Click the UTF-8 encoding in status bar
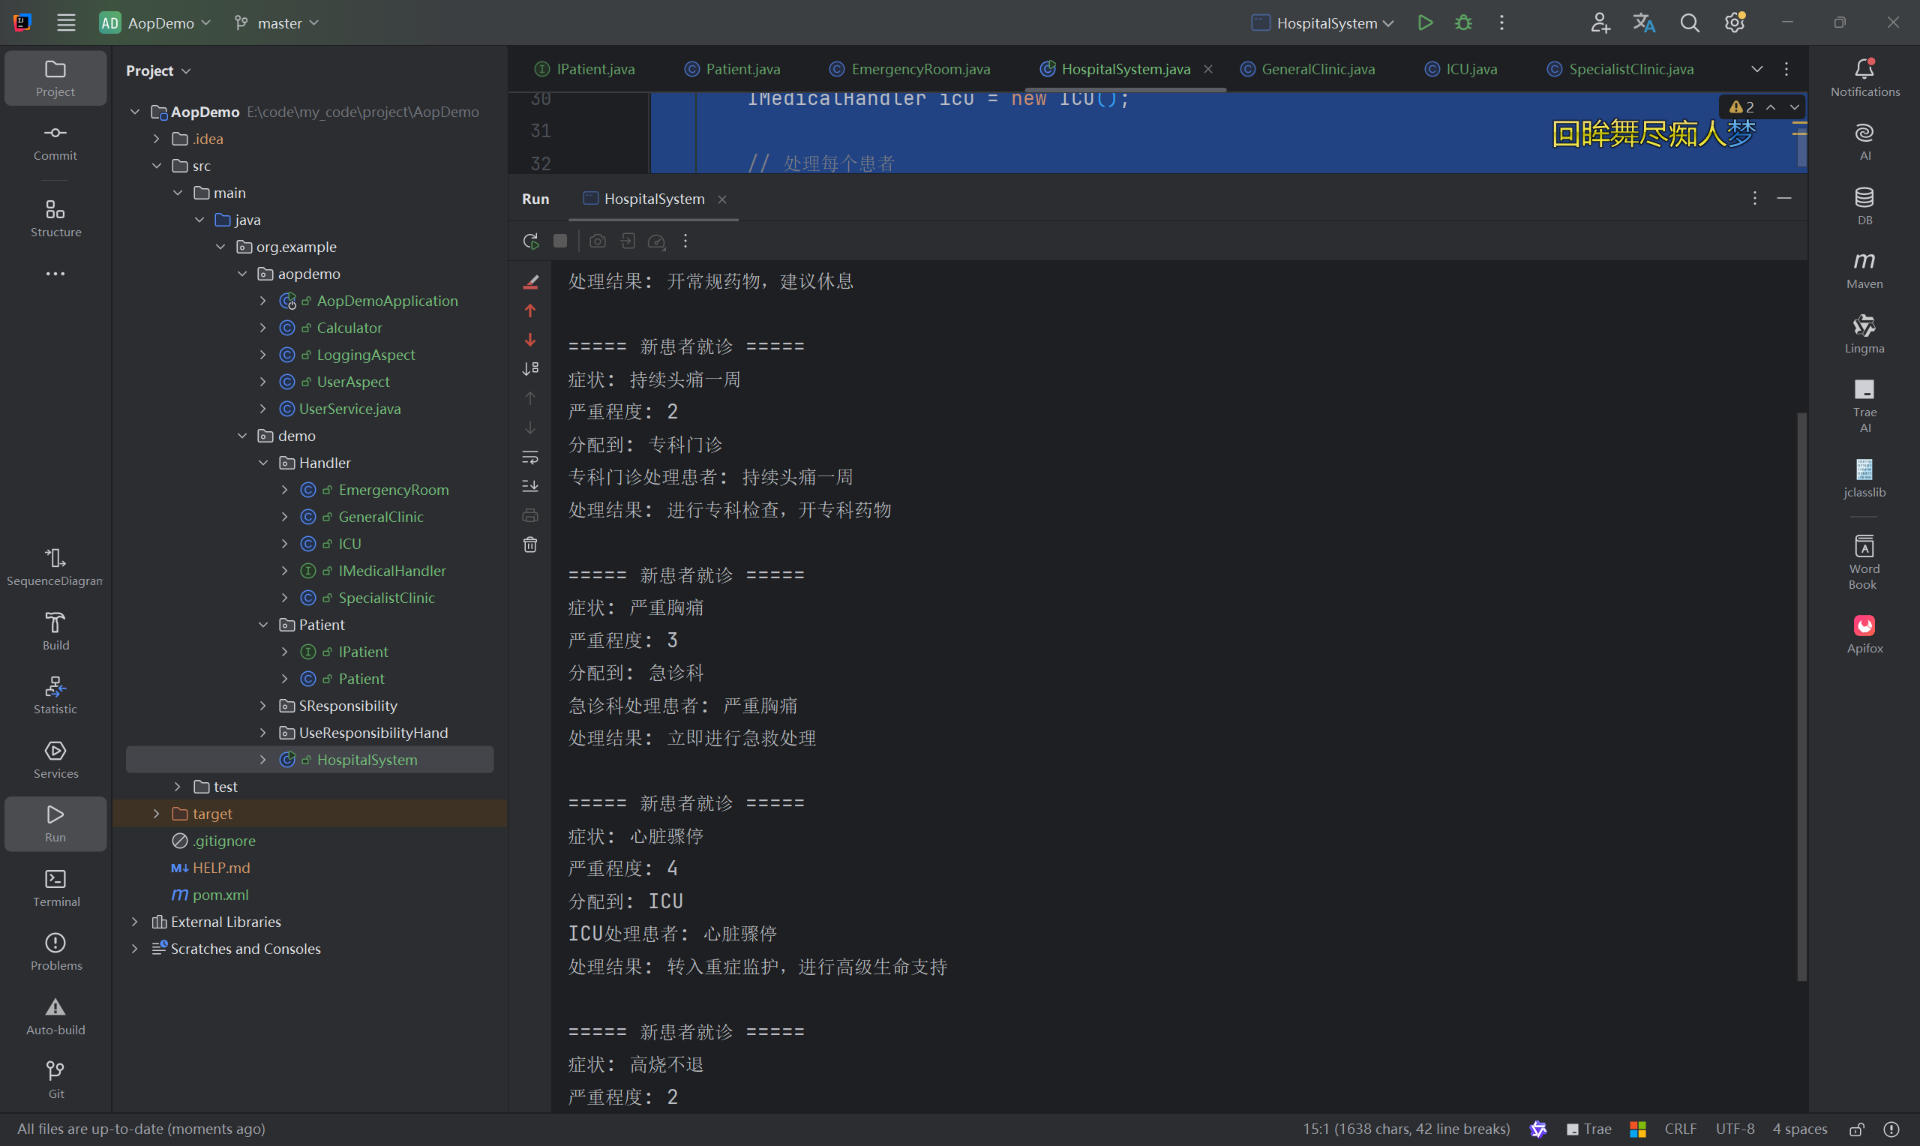The width and height of the screenshot is (1920, 1146). point(1734,1129)
